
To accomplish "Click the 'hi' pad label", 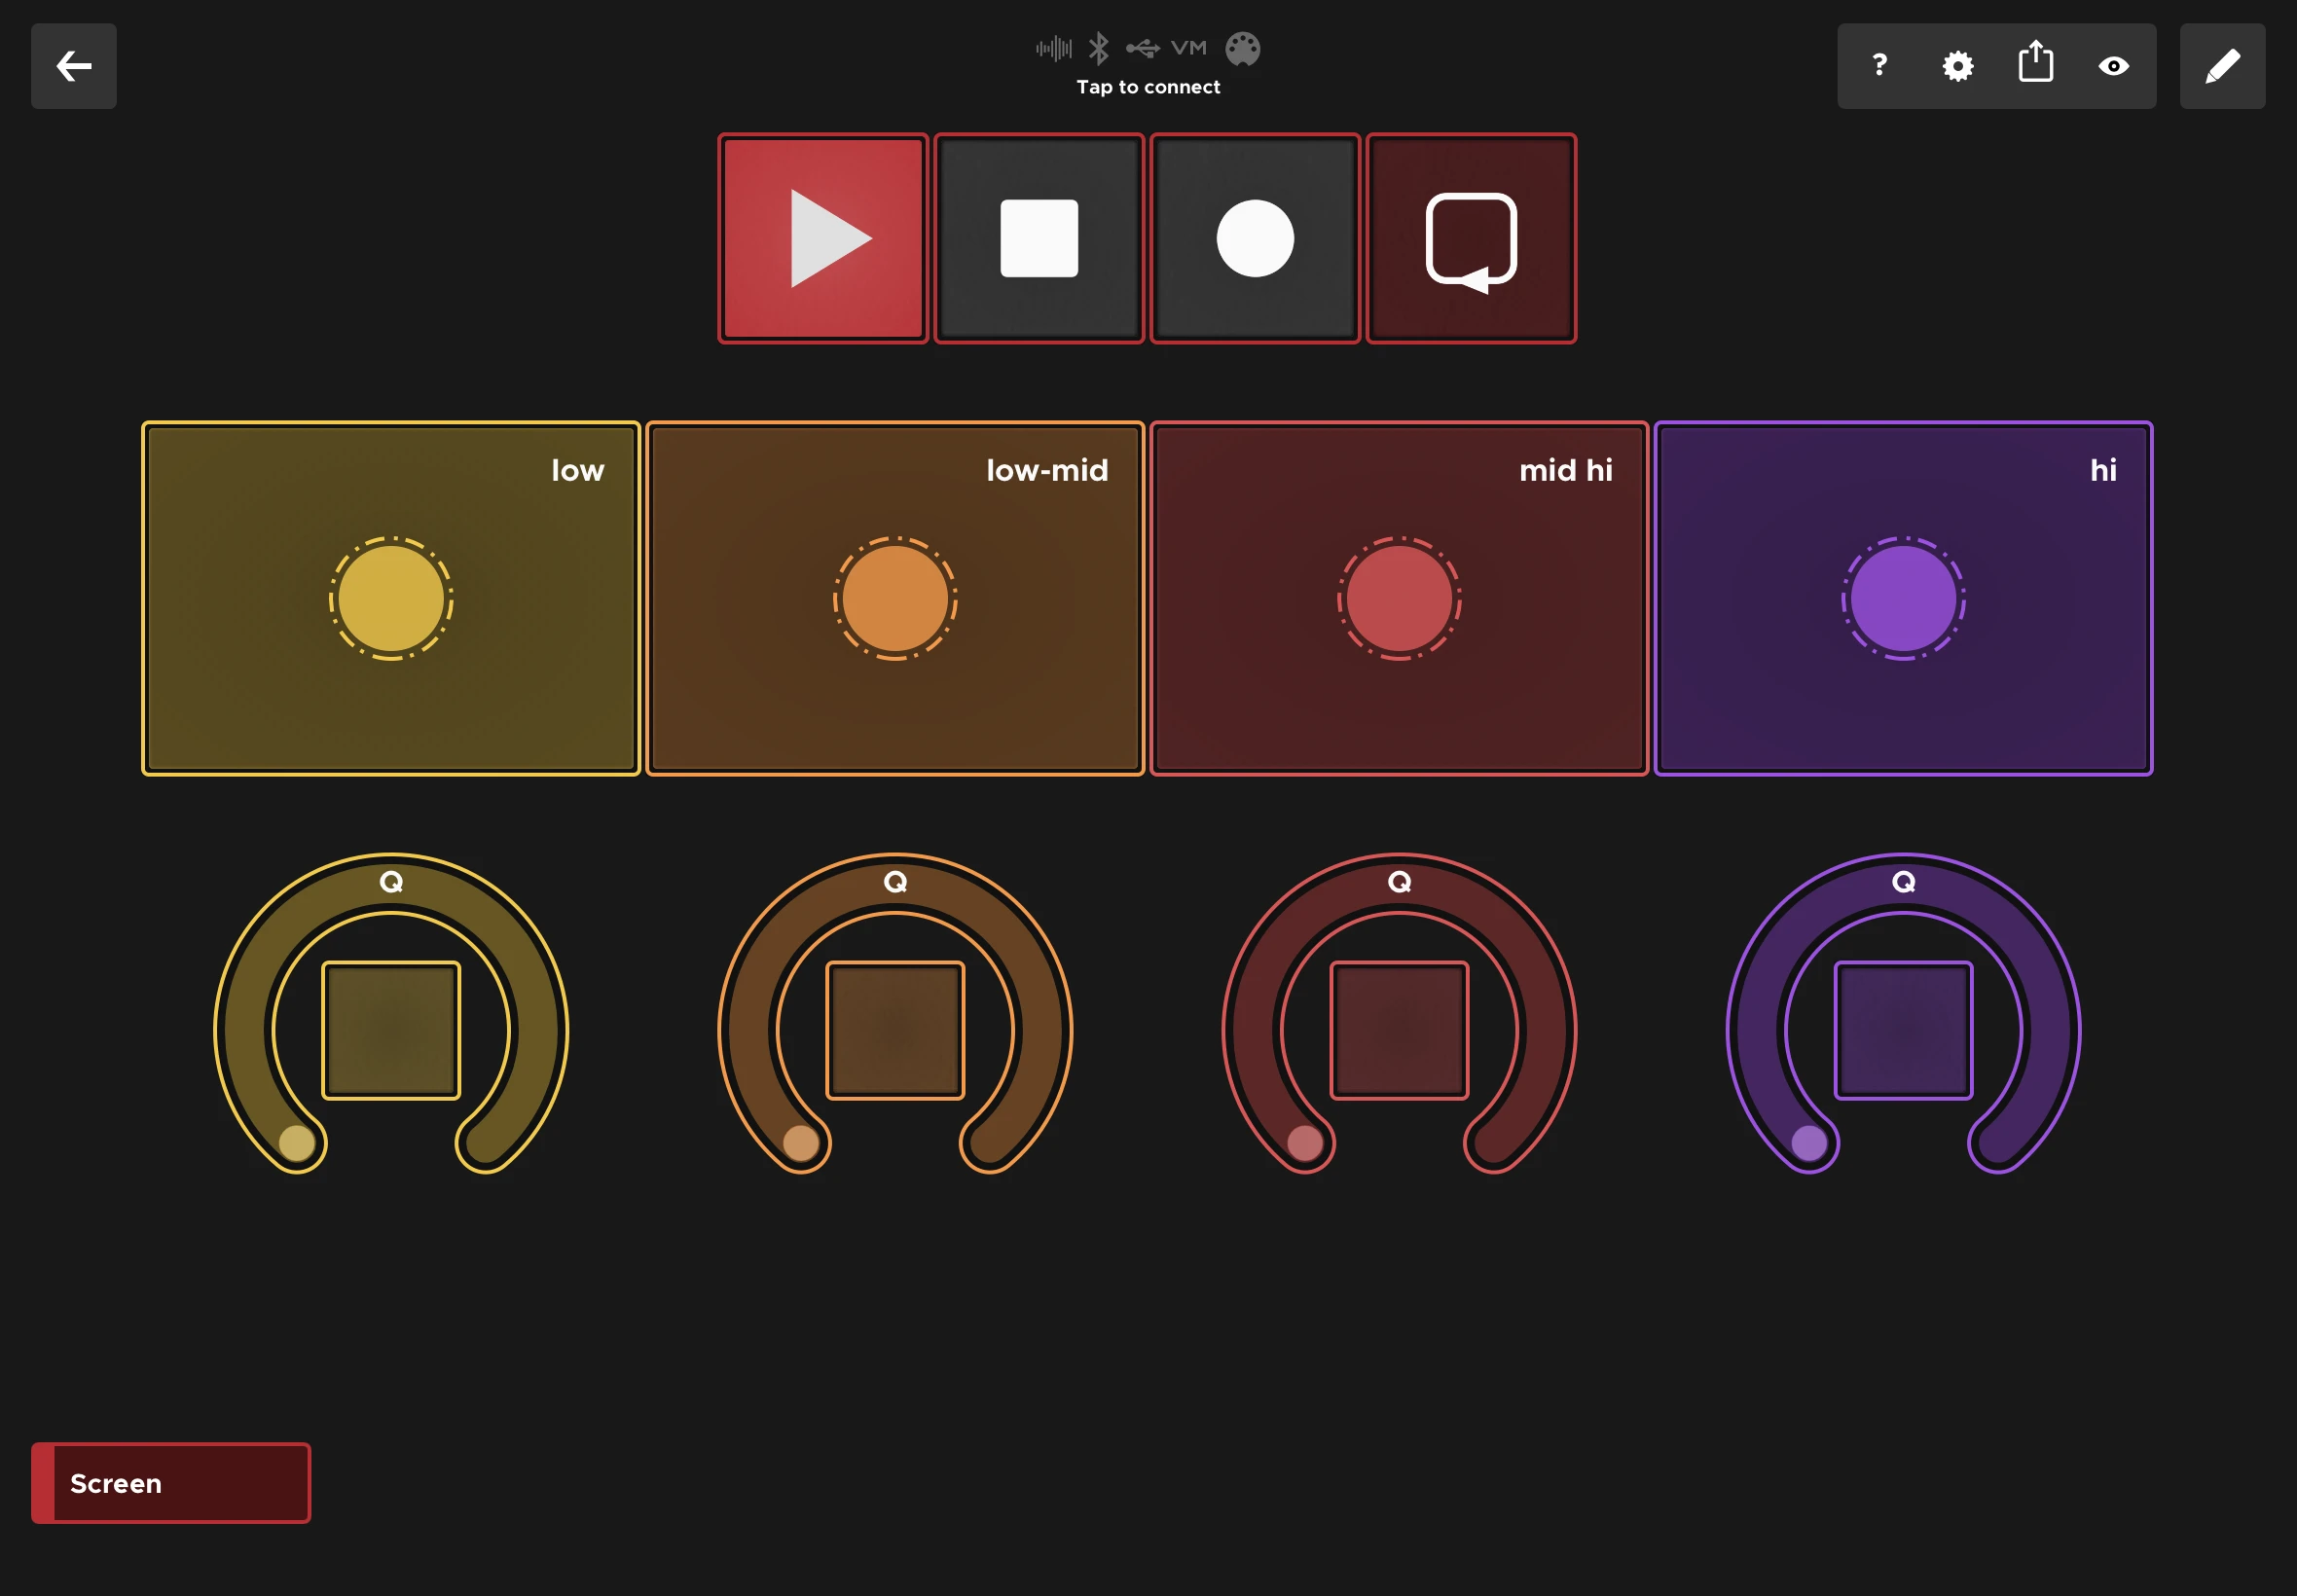I will [2103, 470].
